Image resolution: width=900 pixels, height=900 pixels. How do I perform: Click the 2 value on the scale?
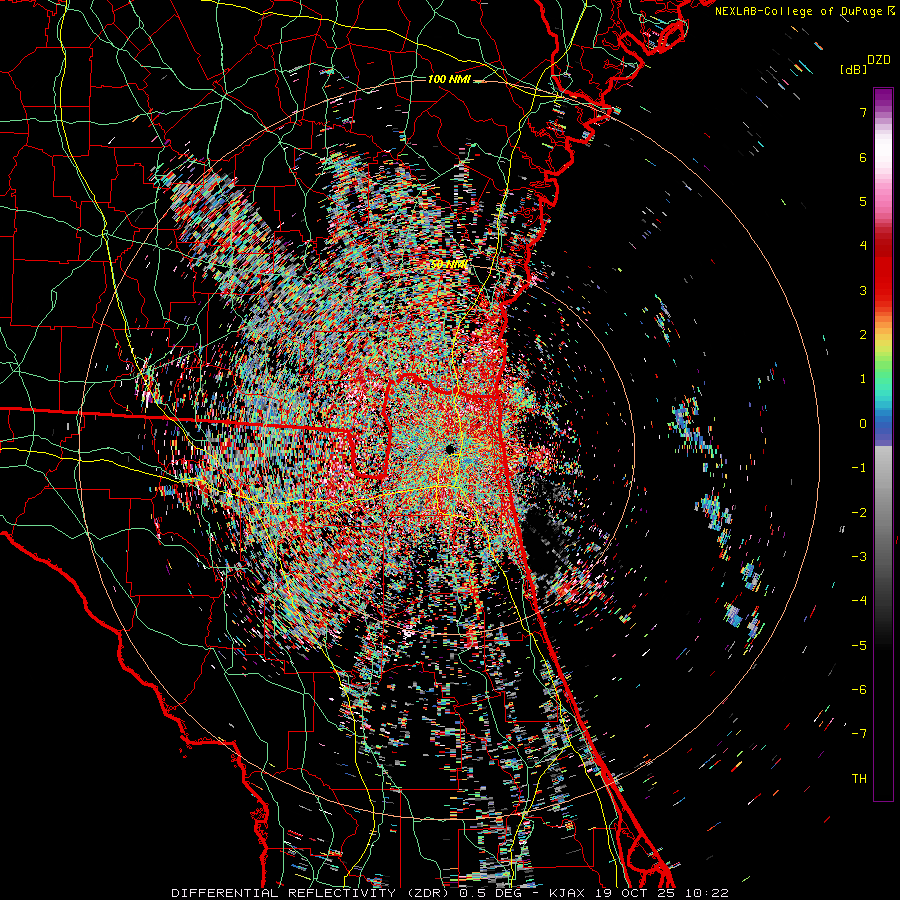point(863,335)
